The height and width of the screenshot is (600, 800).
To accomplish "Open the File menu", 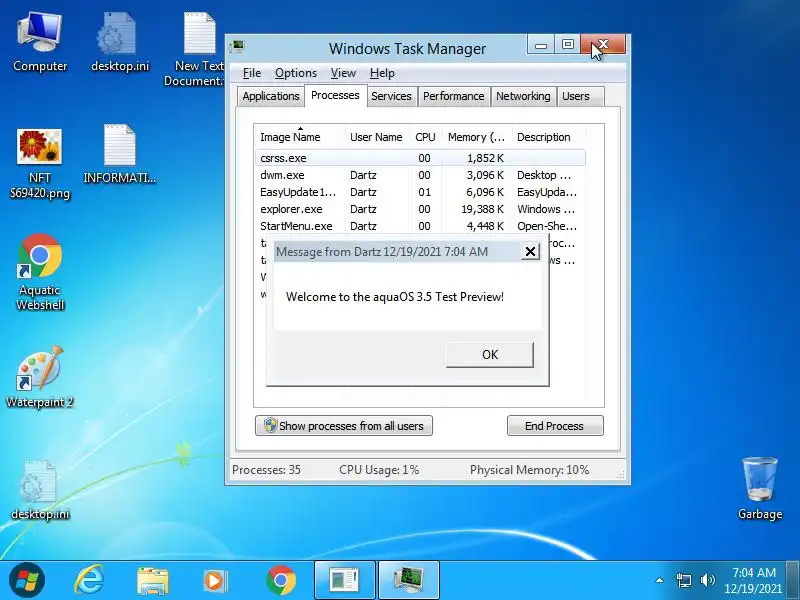I will pyautogui.click(x=252, y=73).
